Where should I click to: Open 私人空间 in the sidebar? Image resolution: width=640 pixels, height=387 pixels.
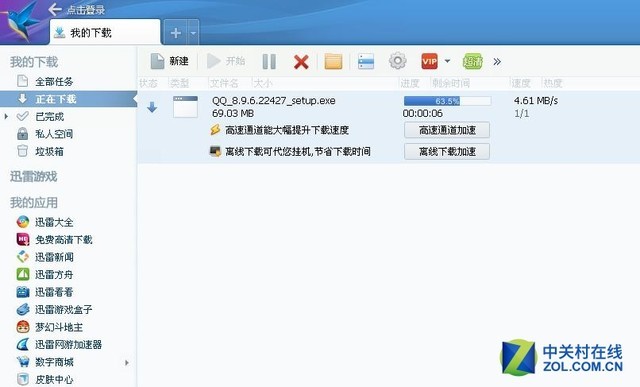[x=54, y=134]
